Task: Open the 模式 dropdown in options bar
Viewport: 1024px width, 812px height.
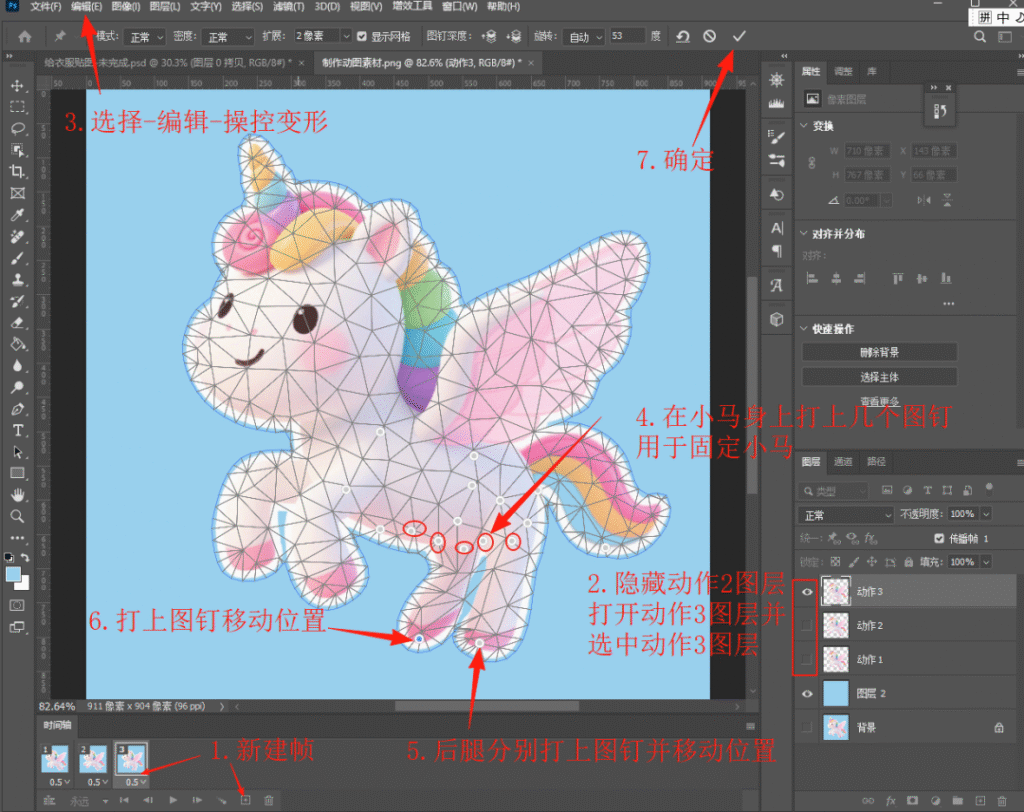Action: 144,37
